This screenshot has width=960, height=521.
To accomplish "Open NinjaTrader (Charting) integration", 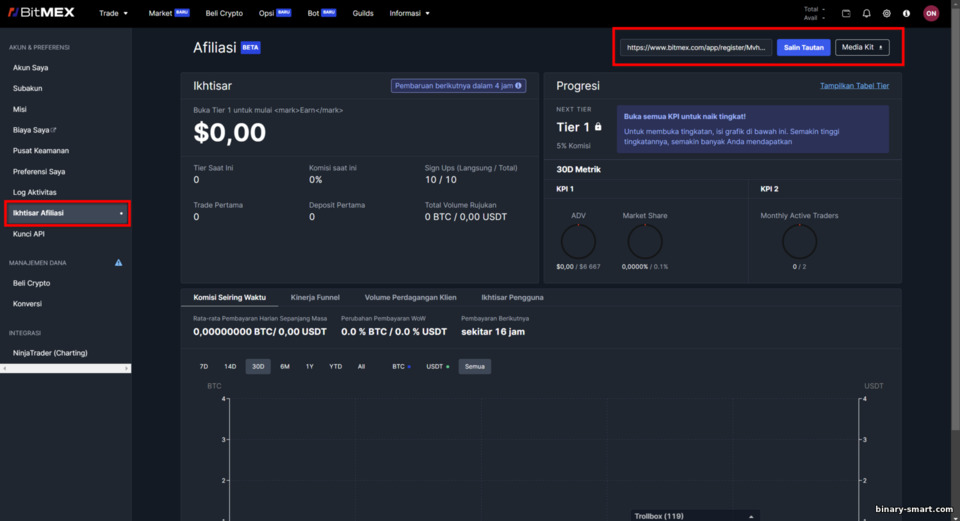I will point(50,353).
